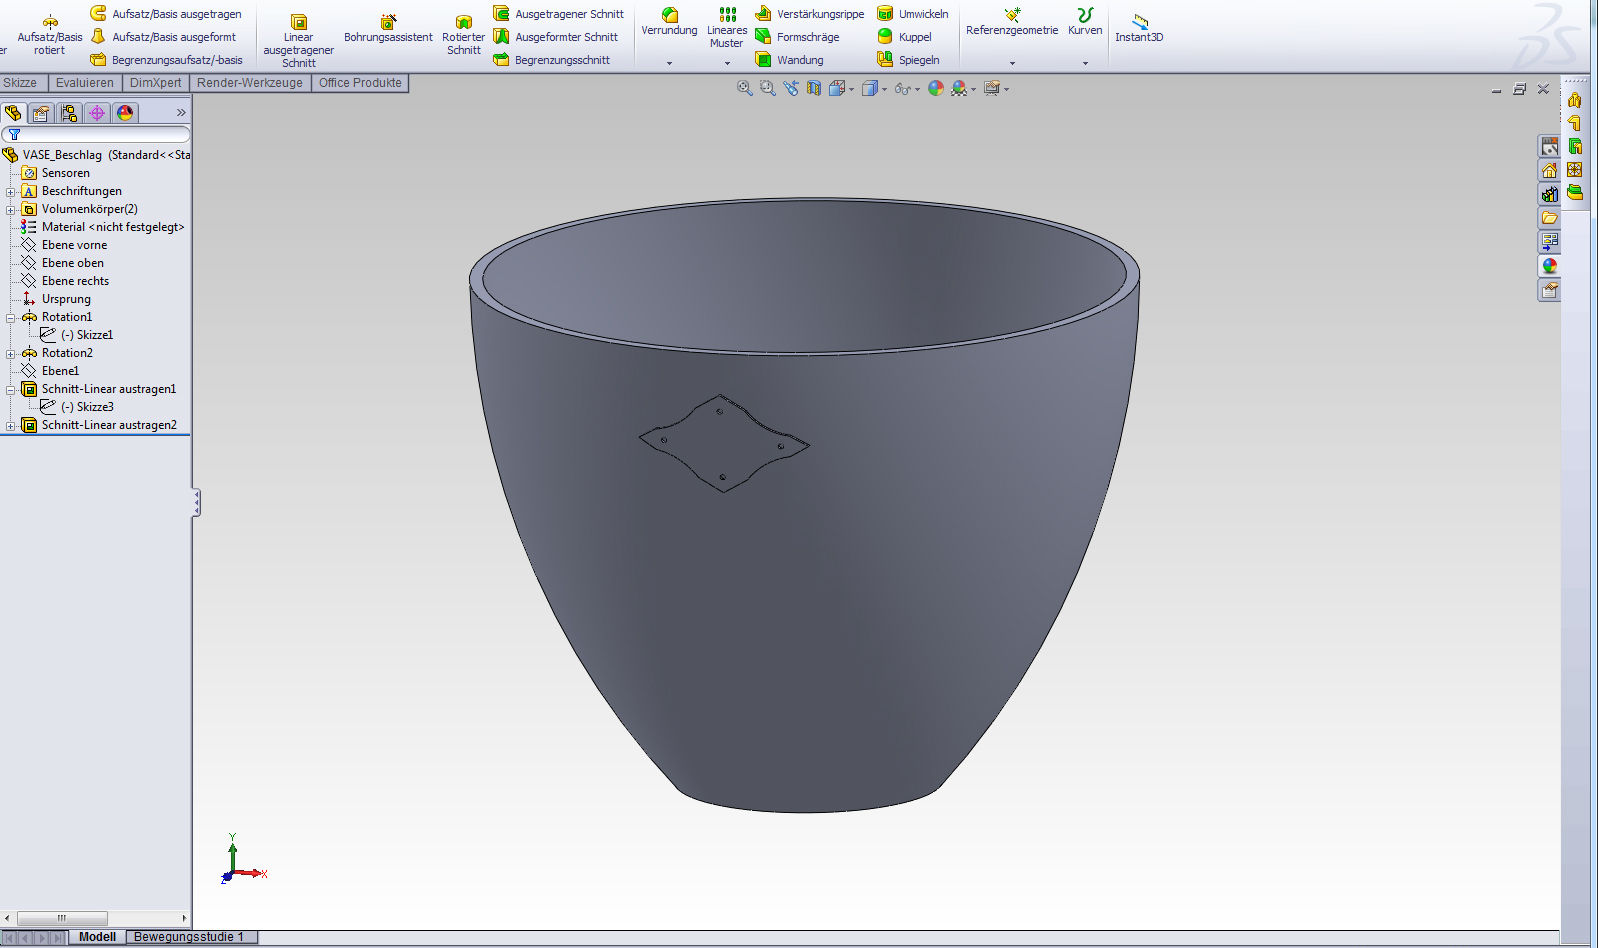
Task: Click the Aufsatz/Basis ausgeformt tool
Action: (163, 37)
